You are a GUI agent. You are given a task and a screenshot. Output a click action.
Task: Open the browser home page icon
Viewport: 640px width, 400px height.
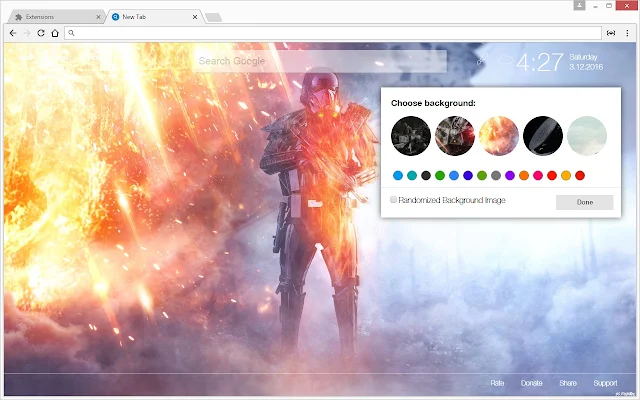coord(55,33)
